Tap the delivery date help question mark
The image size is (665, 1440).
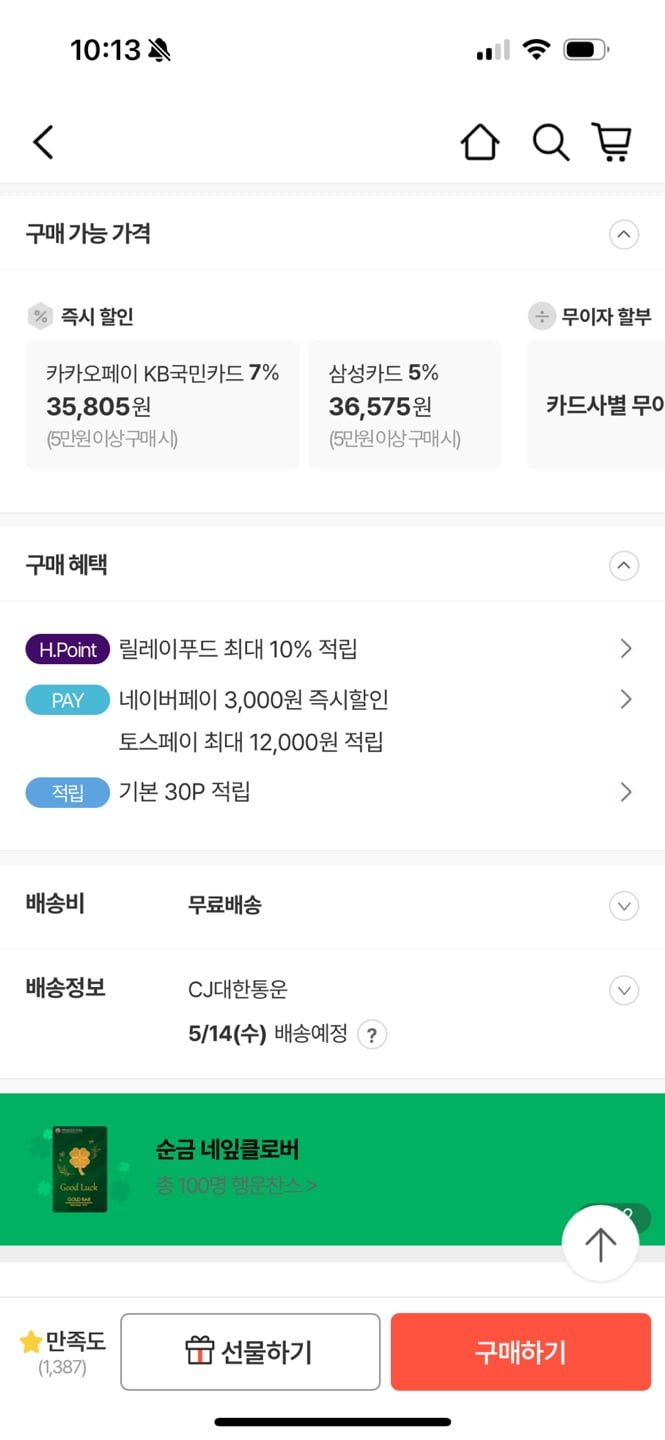(372, 1034)
